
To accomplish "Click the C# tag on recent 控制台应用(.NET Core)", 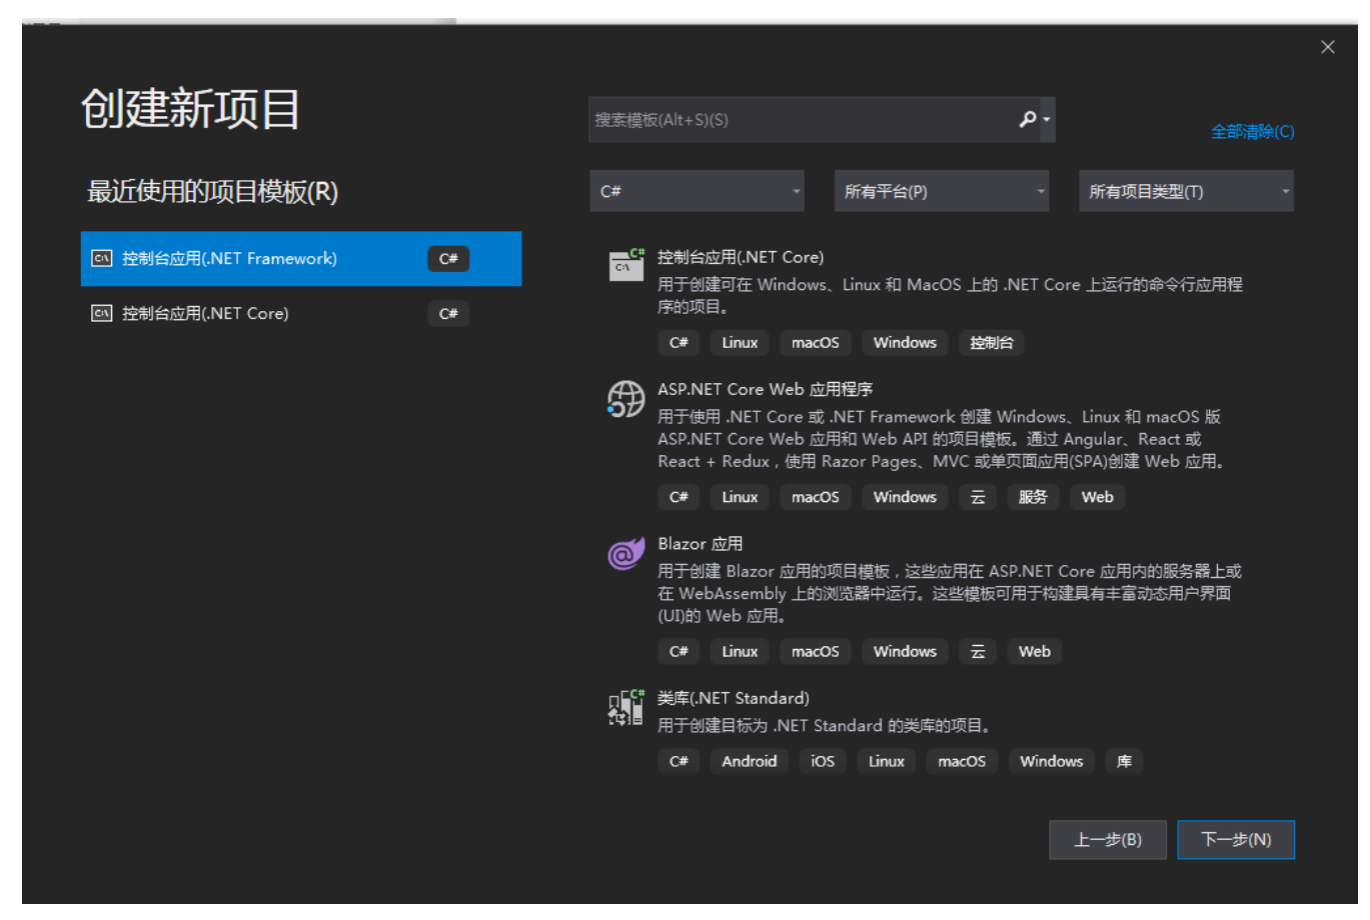I will [448, 314].
